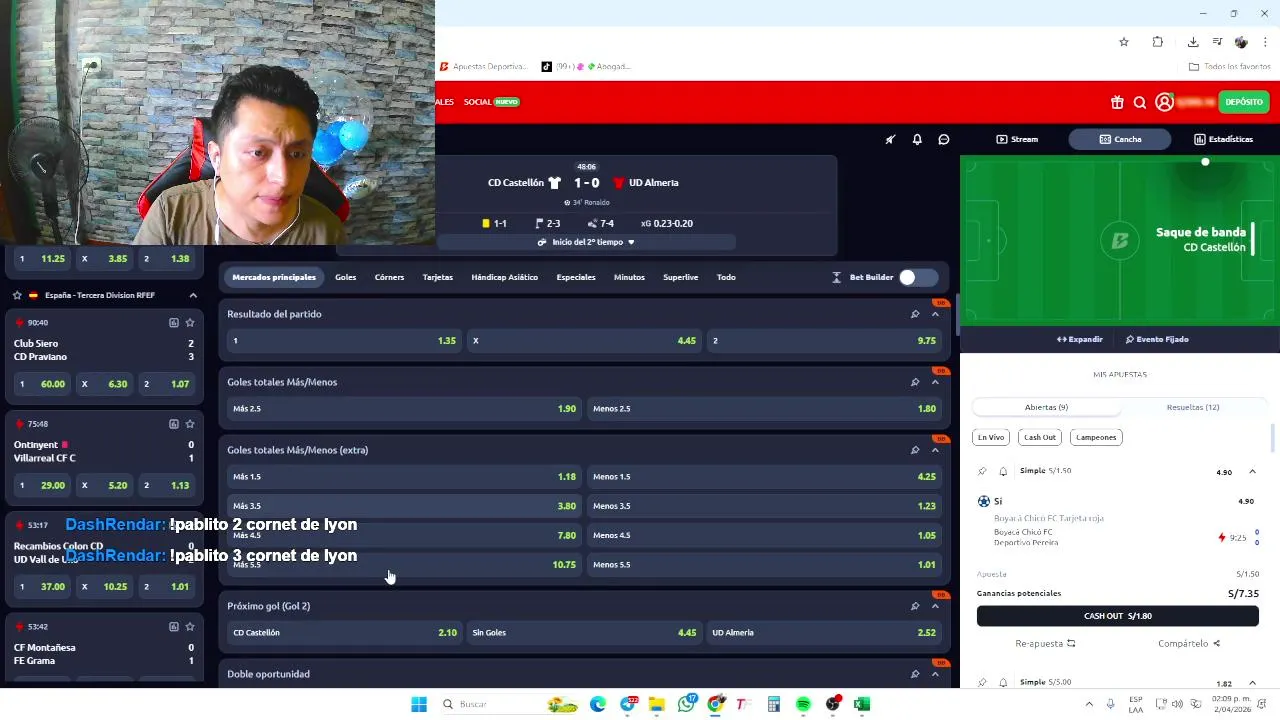Click the pin icon above the scoreboard
The height and width of the screenshot is (720, 1280).
pyautogui.click(x=890, y=139)
